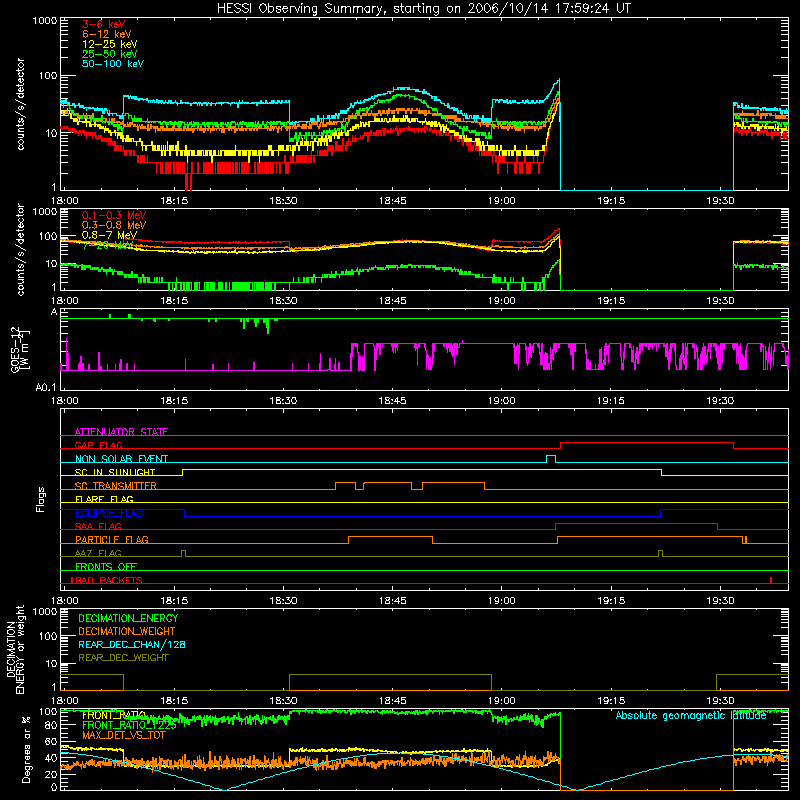Image resolution: width=800 pixels, height=800 pixels.
Task: Select the PARTICLE_FLAG label
Action: point(112,540)
